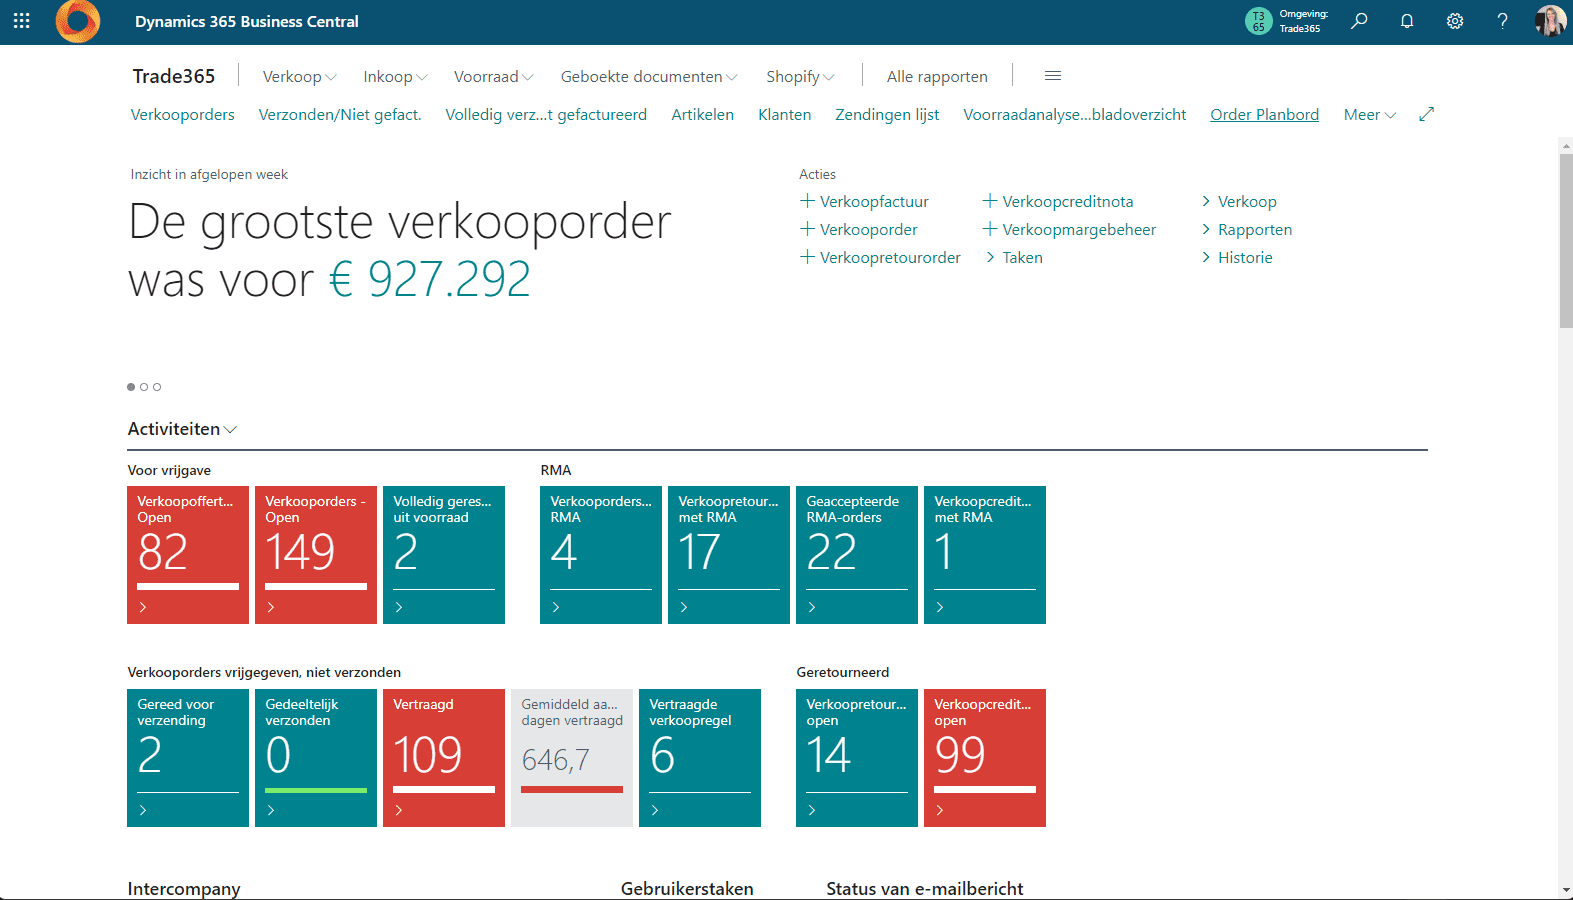Open Artikelen navigation link

[x=702, y=114]
